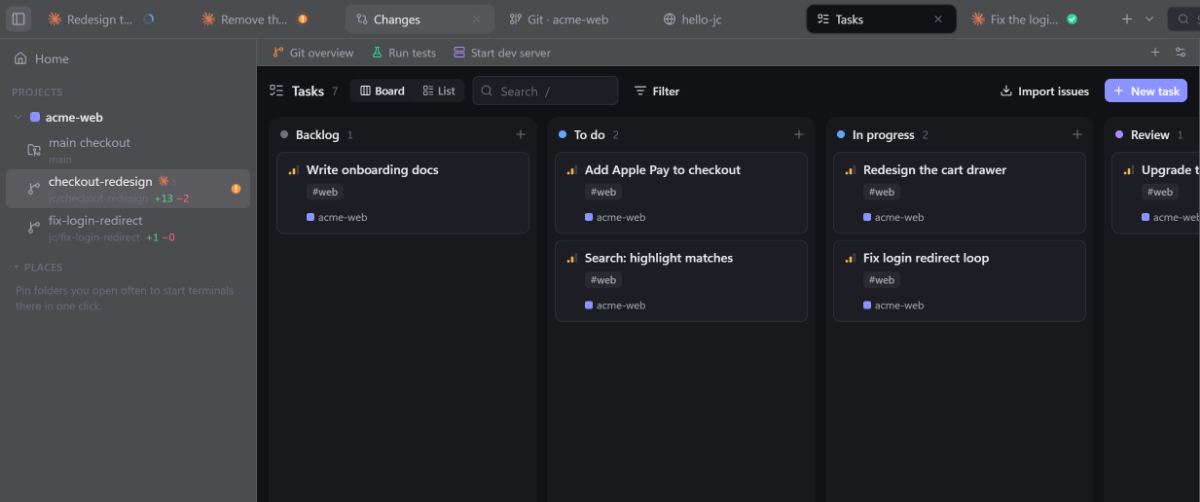Click the To do column header
The image size is (1200, 502).
click(589, 135)
